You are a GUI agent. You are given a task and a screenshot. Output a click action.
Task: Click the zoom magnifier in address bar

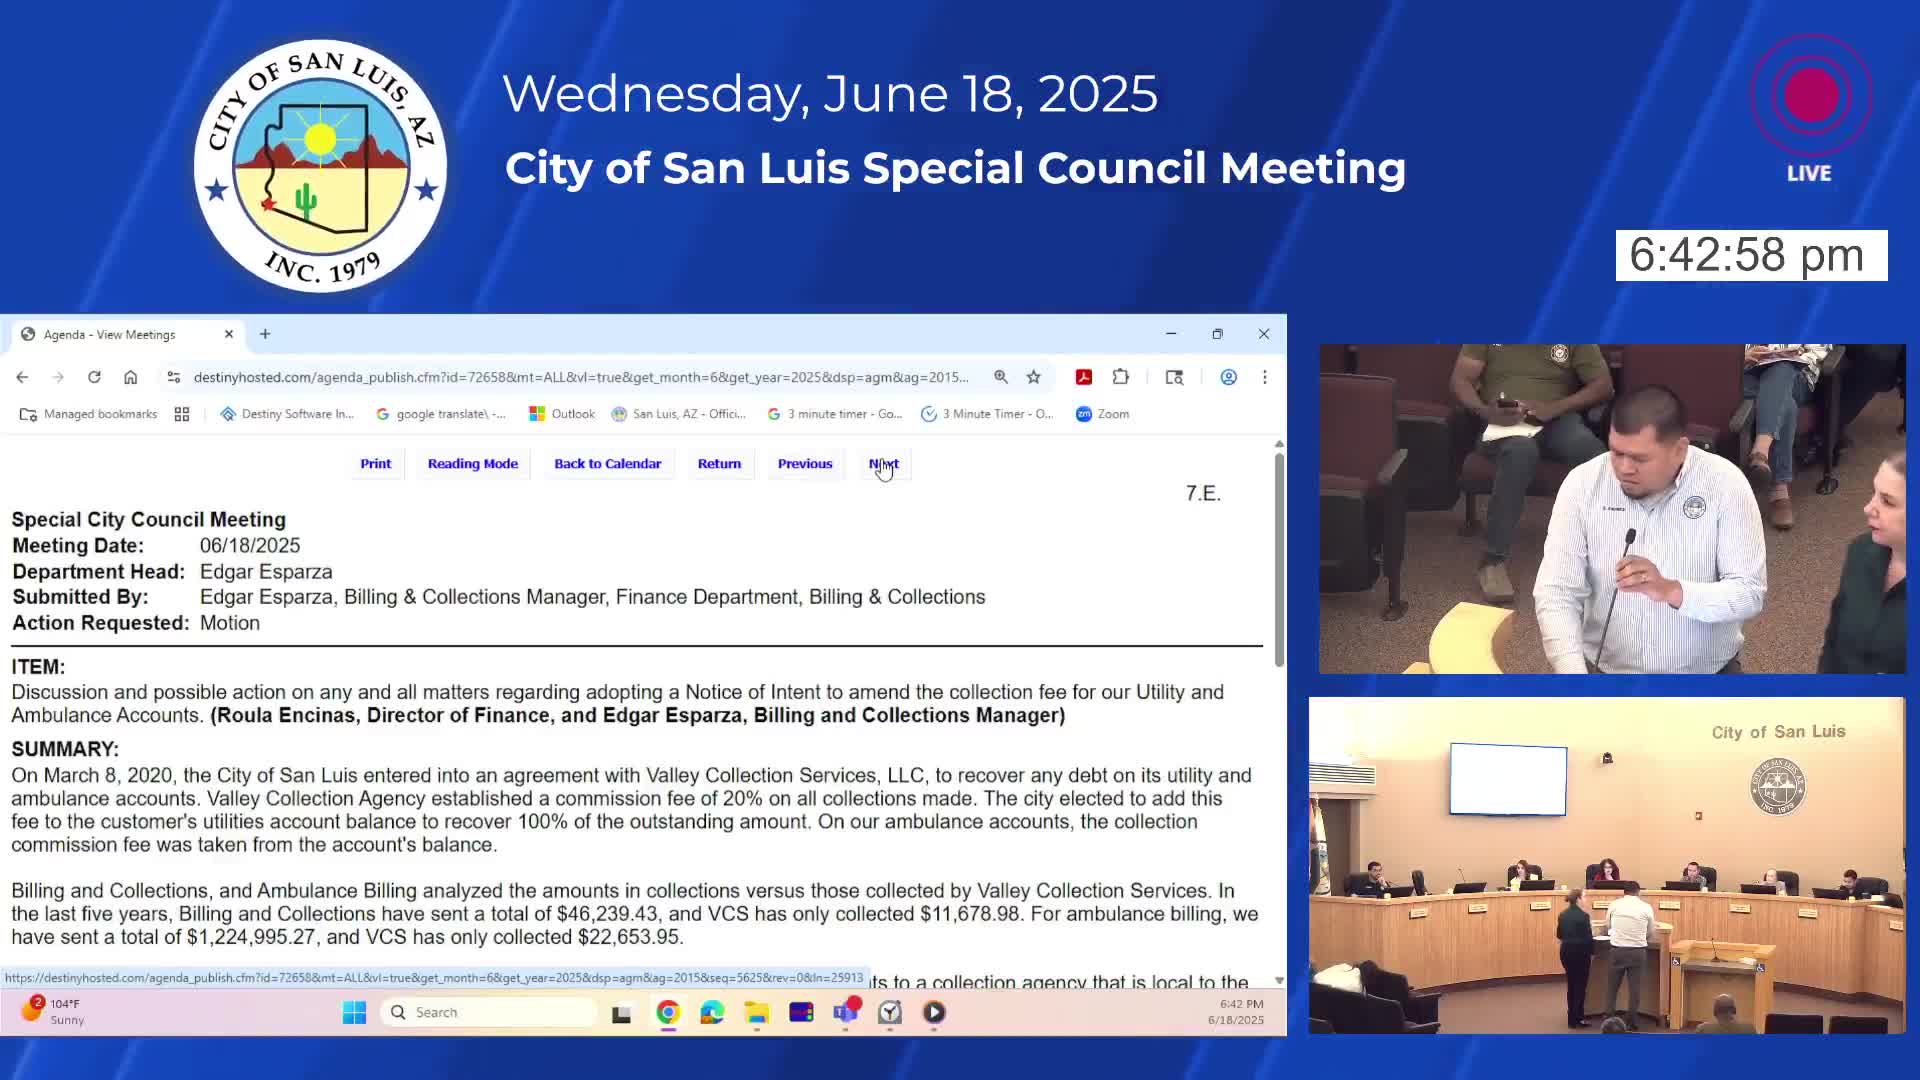(x=1000, y=377)
